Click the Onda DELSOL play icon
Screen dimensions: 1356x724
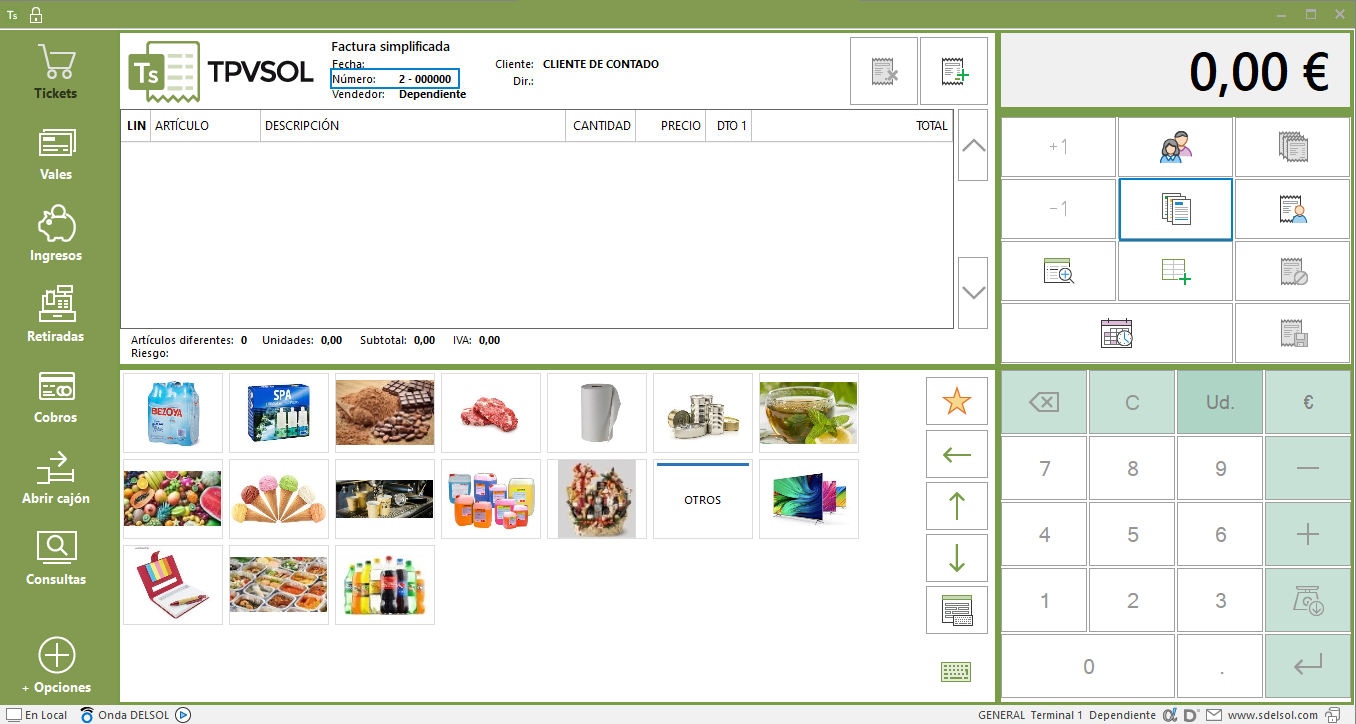183,715
